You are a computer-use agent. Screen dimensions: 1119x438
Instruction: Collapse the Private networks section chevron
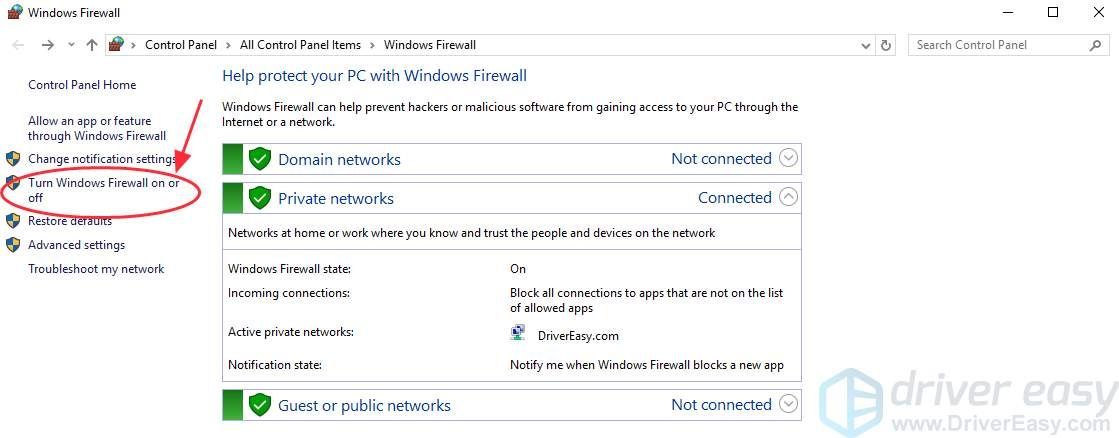click(x=788, y=197)
